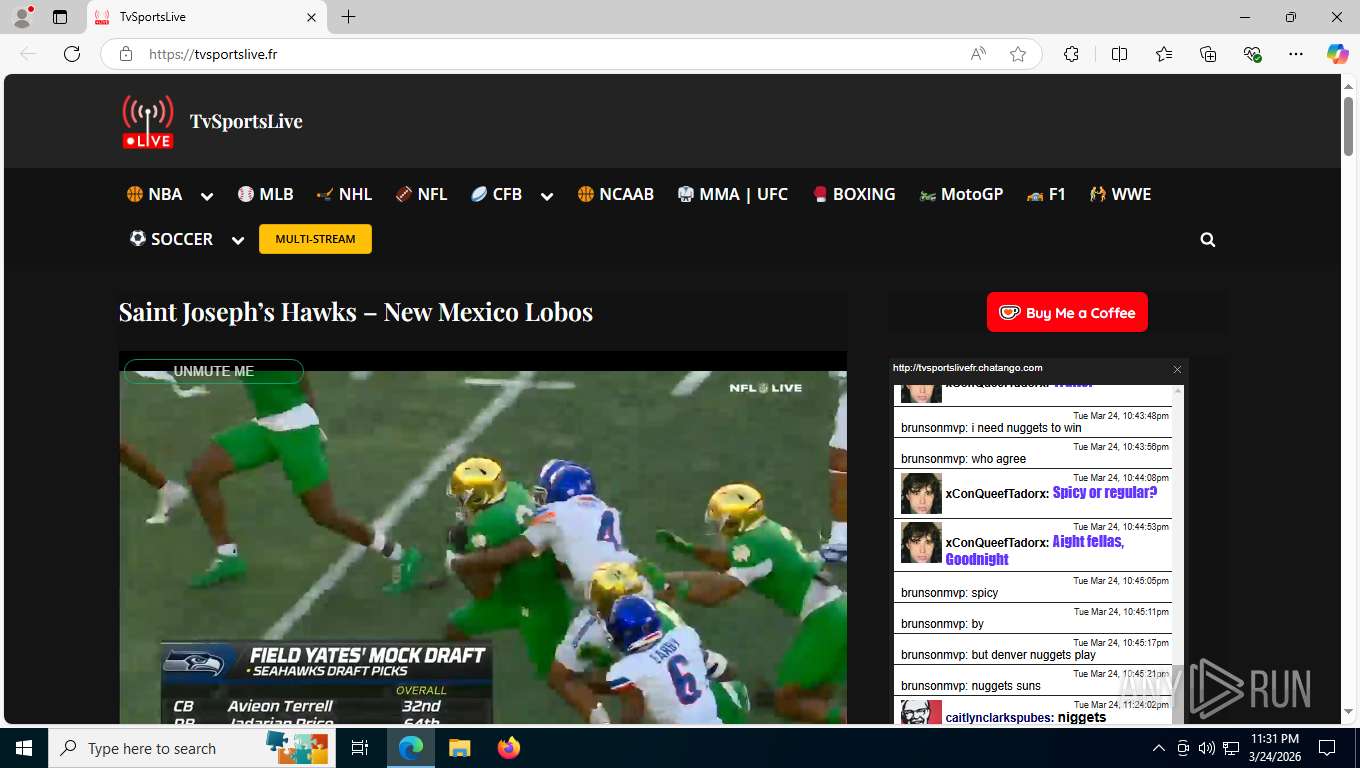
Task: Open the Notifications center icon
Action: [x=1327, y=748]
